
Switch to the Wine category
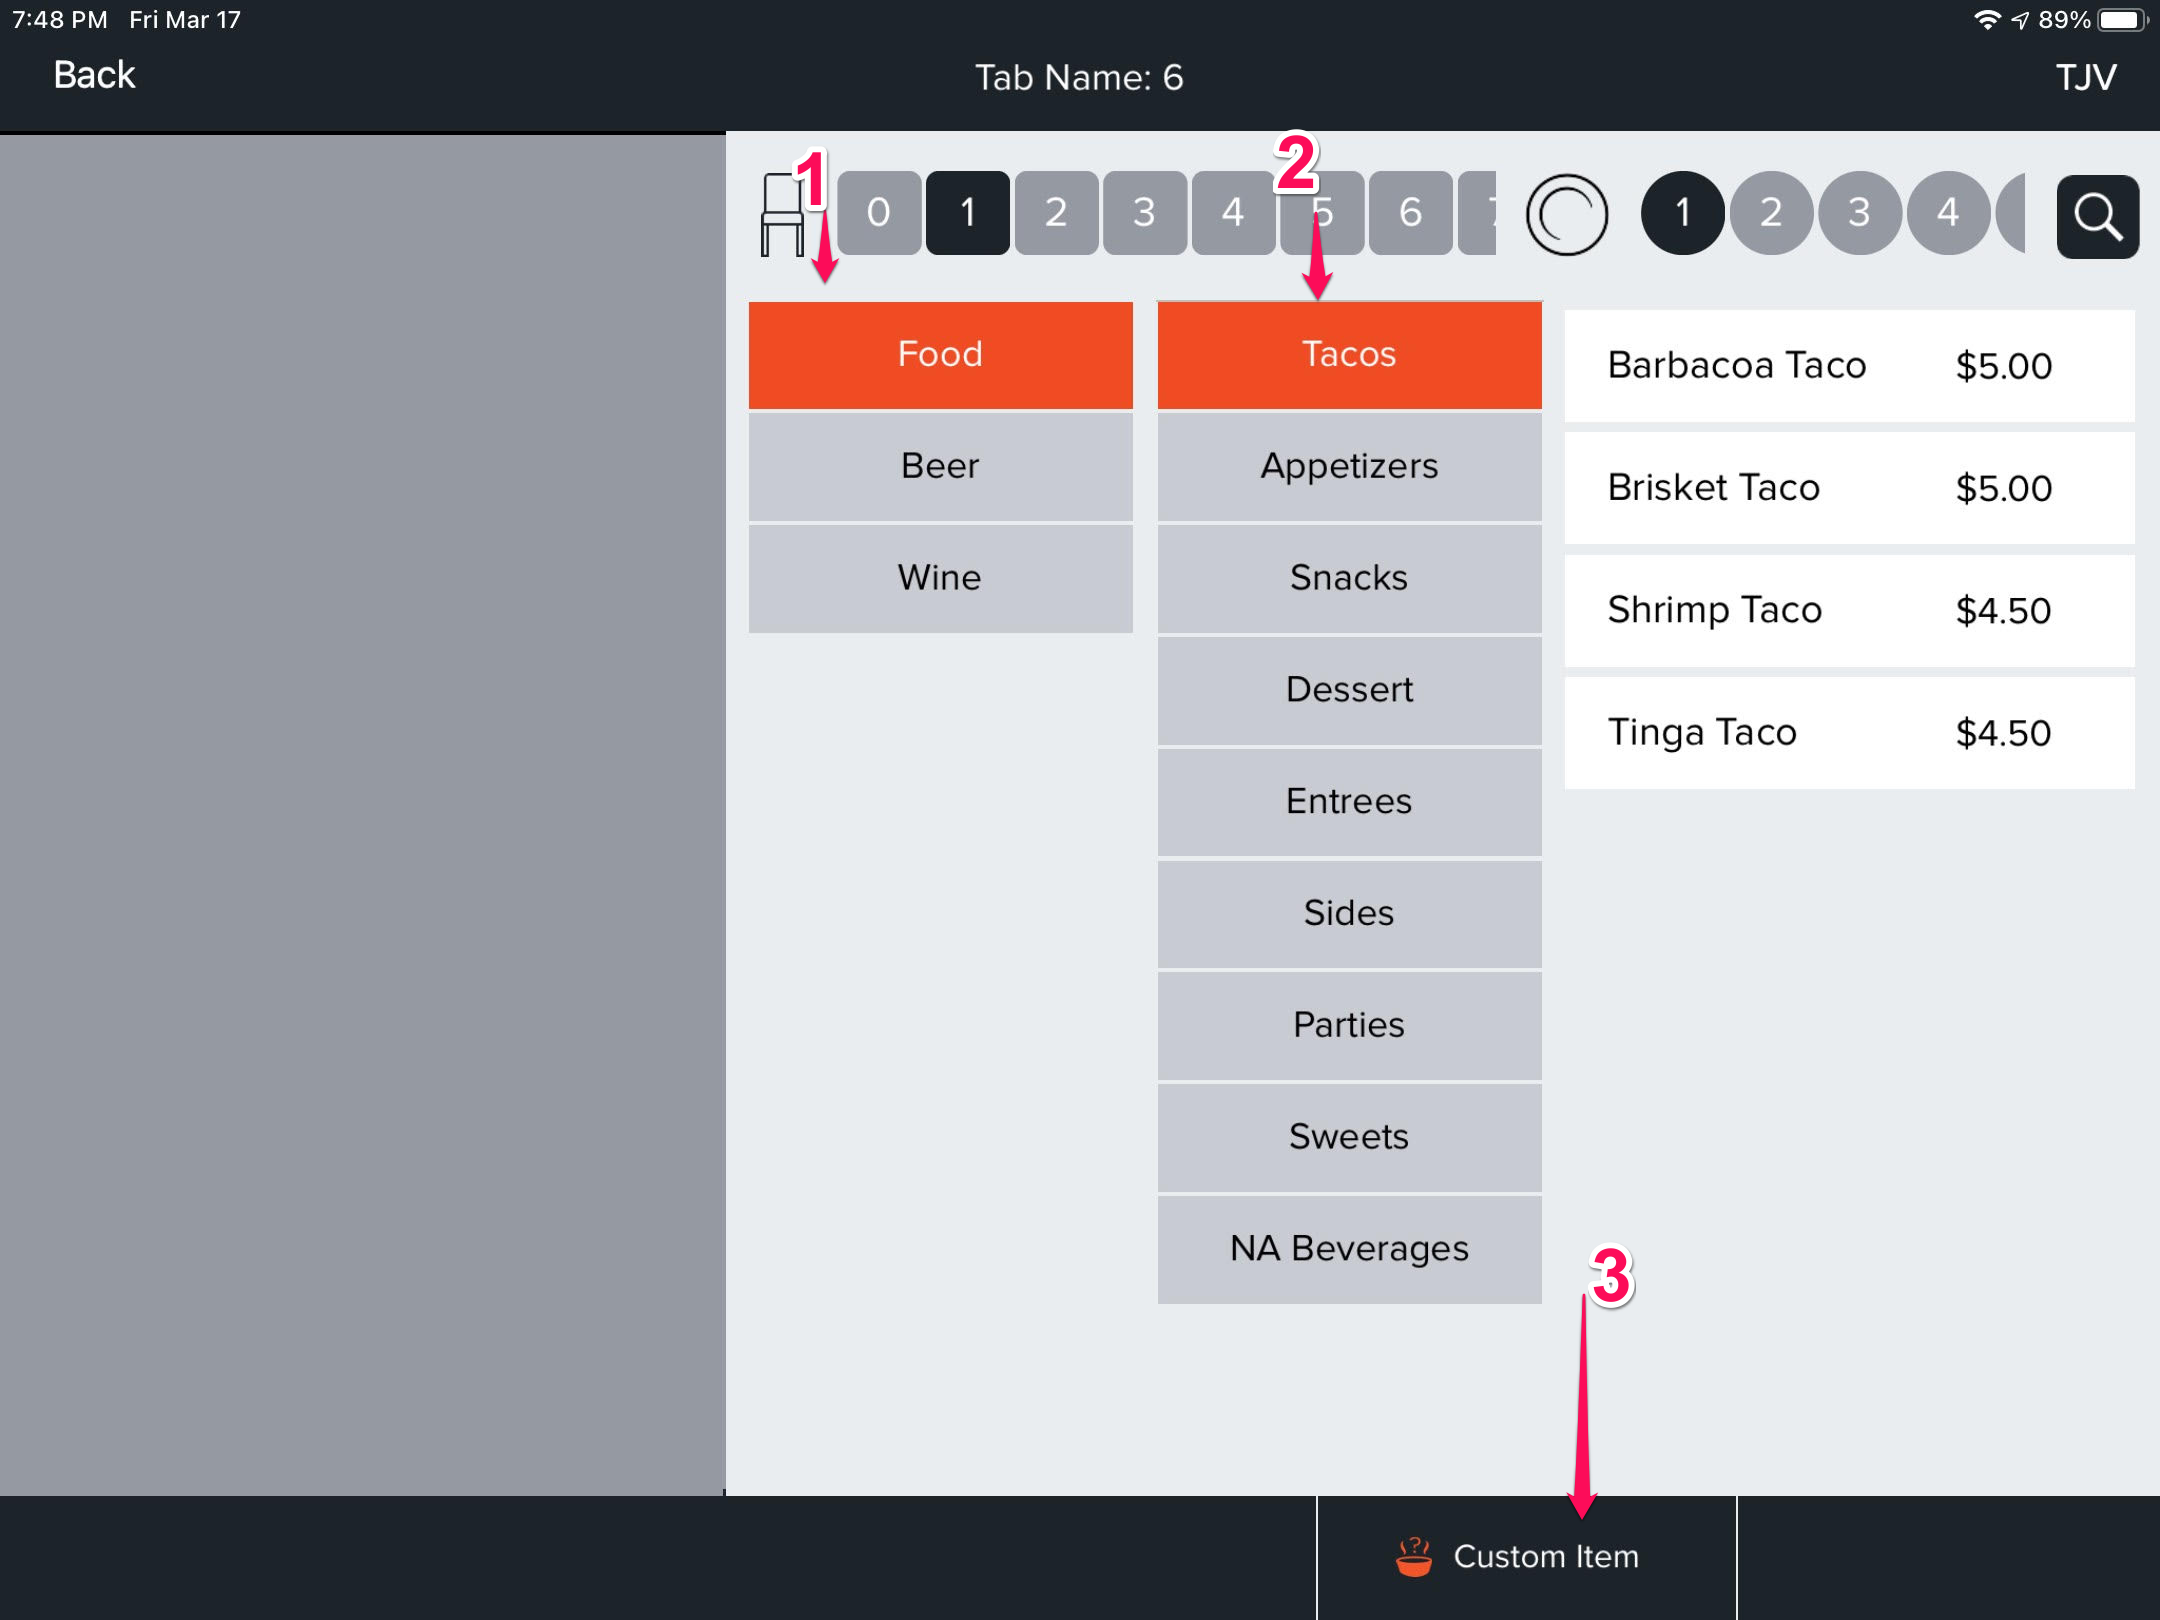click(x=940, y=578)
